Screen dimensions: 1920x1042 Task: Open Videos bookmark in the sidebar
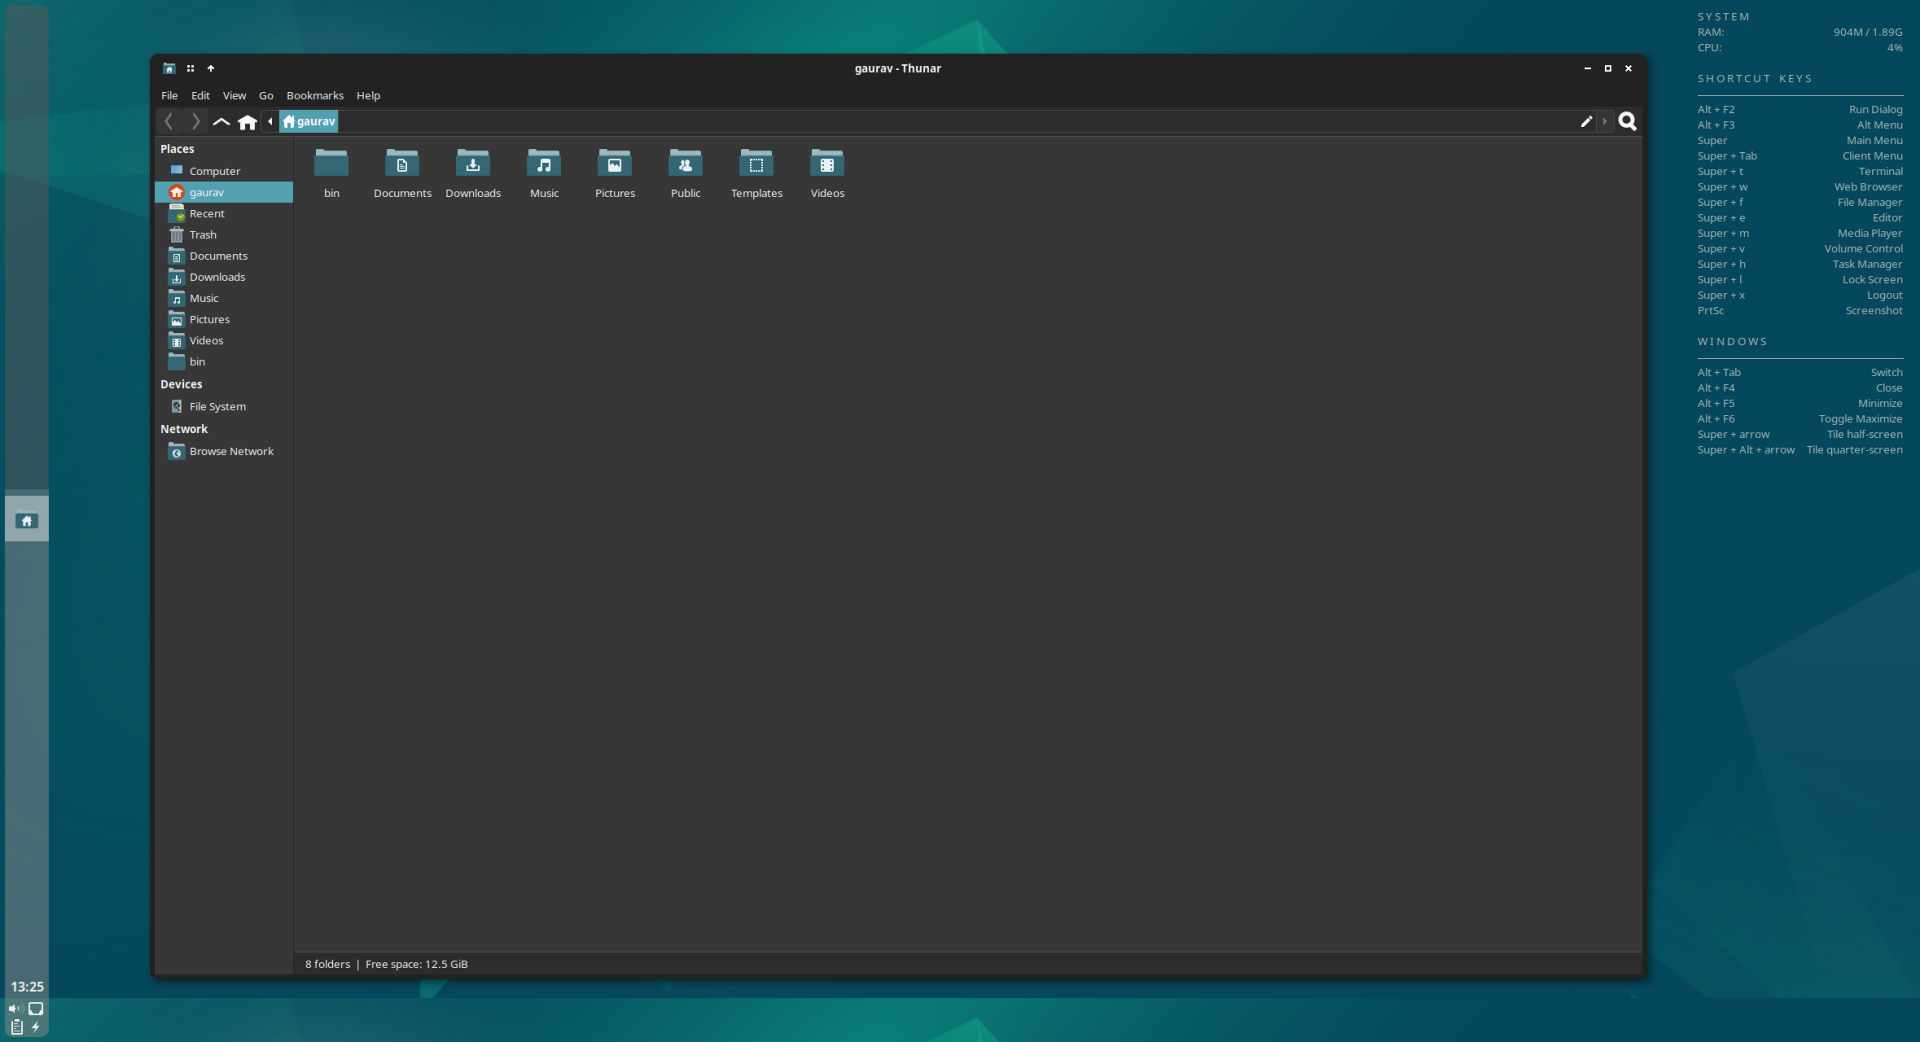pos(224,340)
